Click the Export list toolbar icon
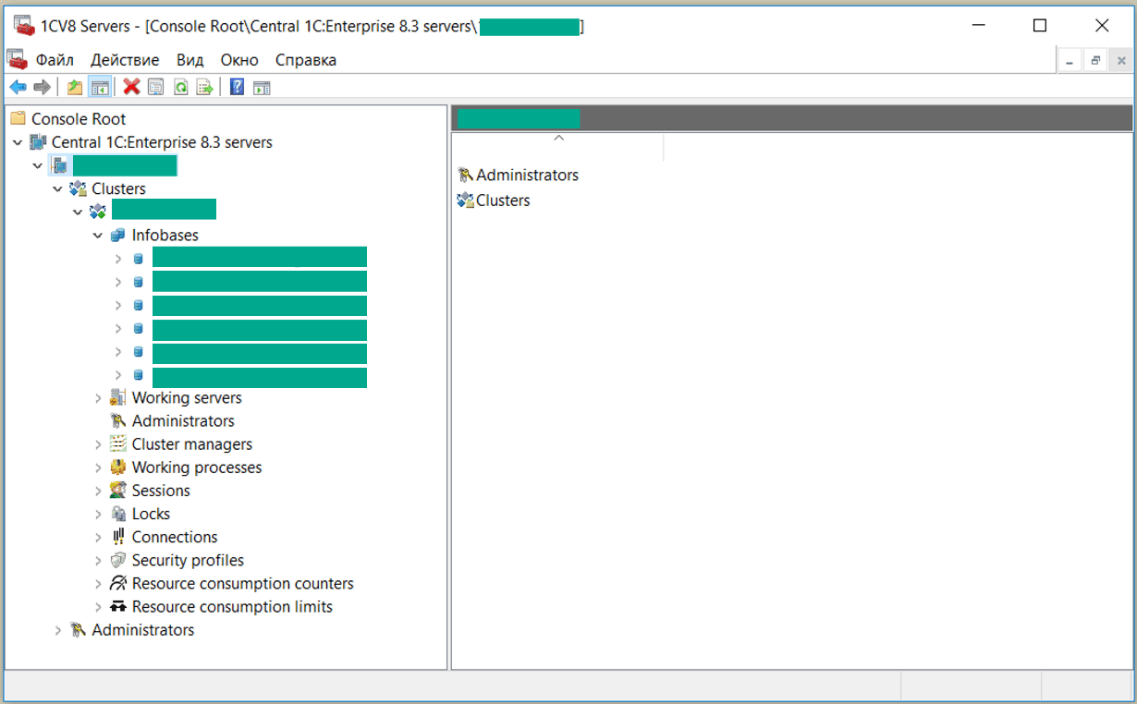The image size is (1137, 704). point(205,88)
